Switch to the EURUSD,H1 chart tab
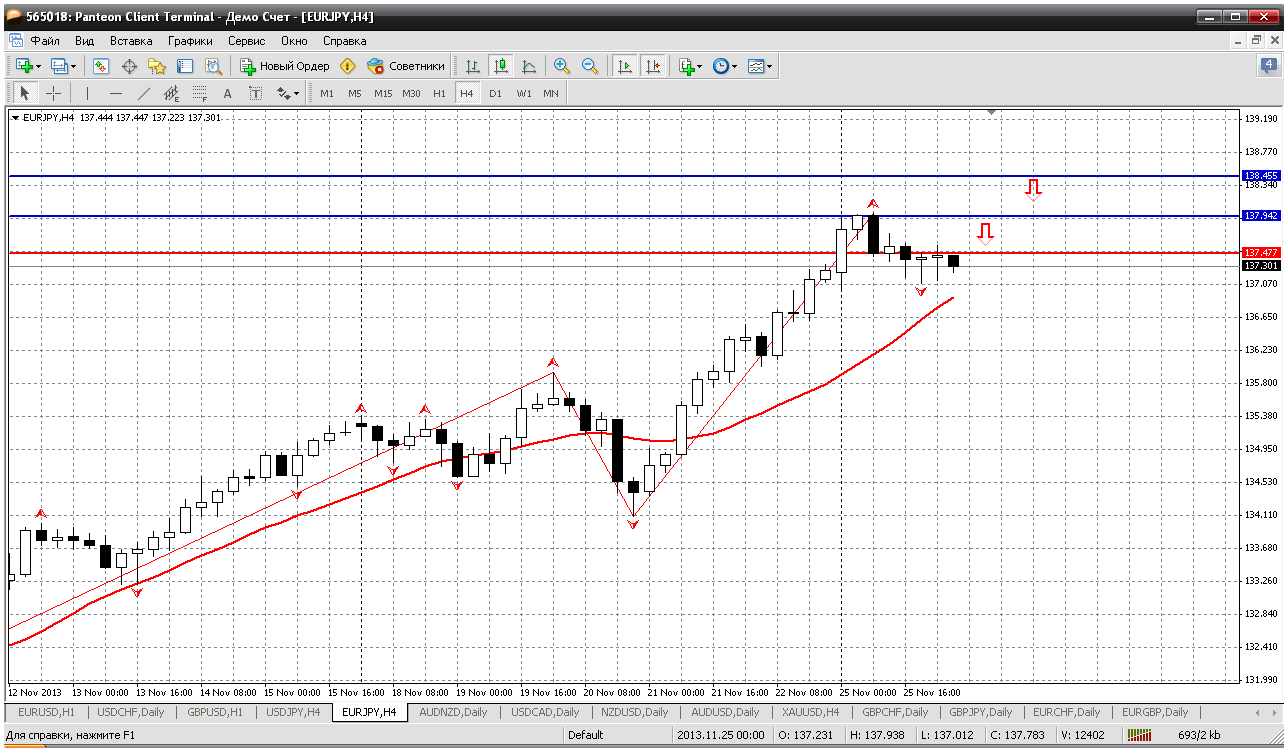The width and height of the screenshot is (1288, 748). [47, 712]
